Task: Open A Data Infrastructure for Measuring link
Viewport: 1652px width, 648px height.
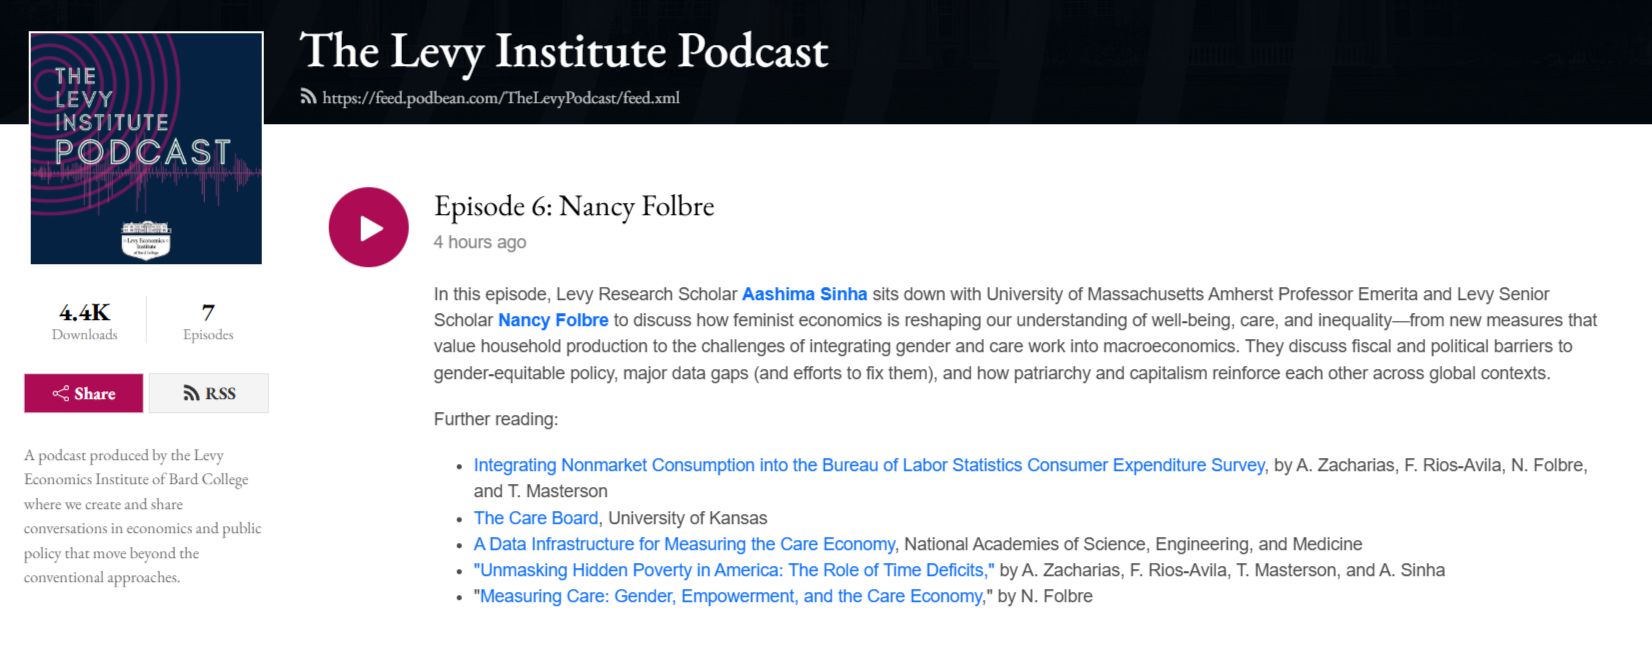Action: coord(685,544)
